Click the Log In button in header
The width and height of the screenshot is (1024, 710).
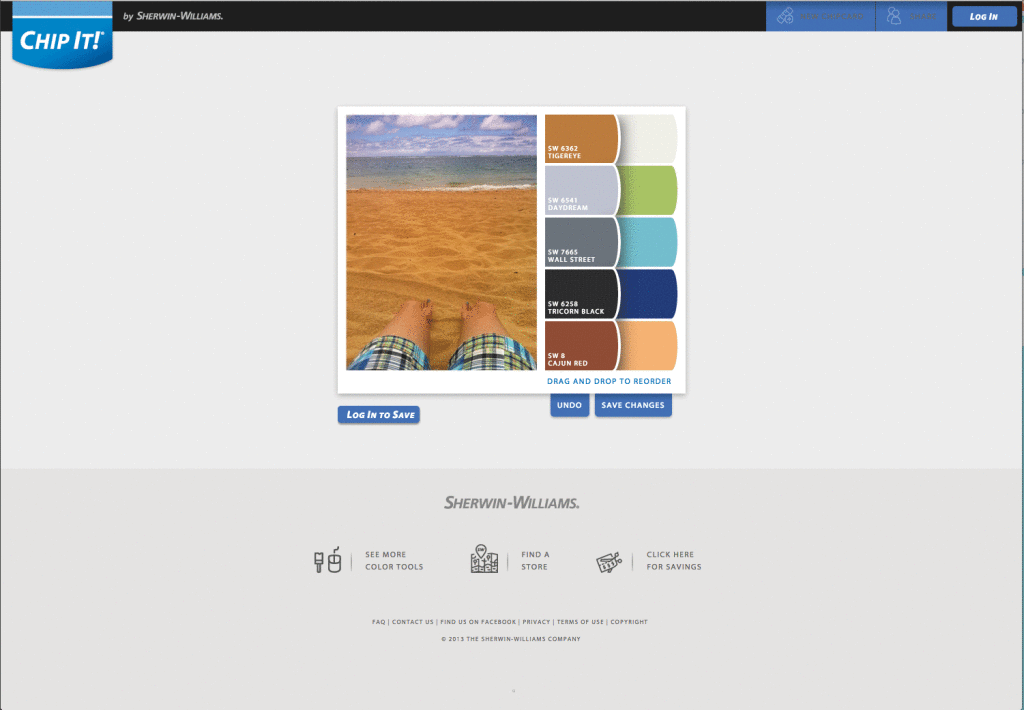click(x=984, y=16)
